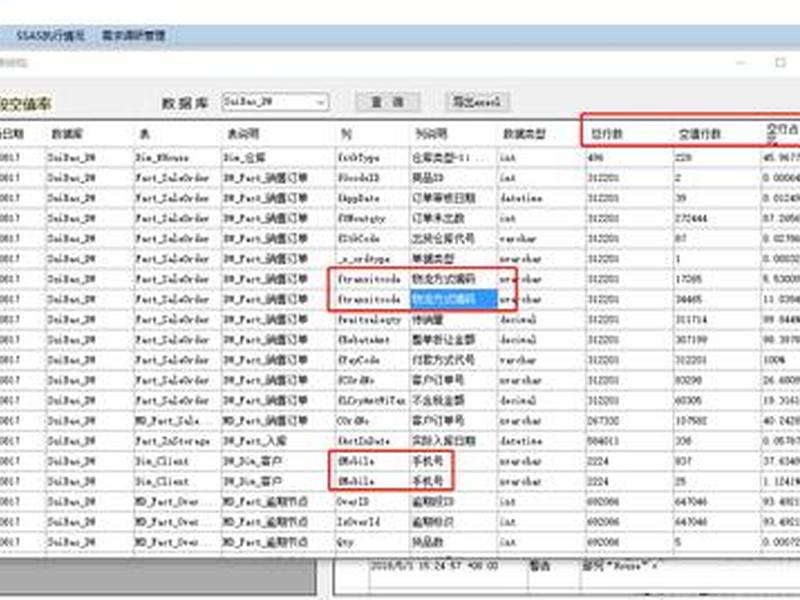This screenshot has height=600, width=800.
Task: Open the 需求调研管理 menu
Action: [x=133, y=36]
